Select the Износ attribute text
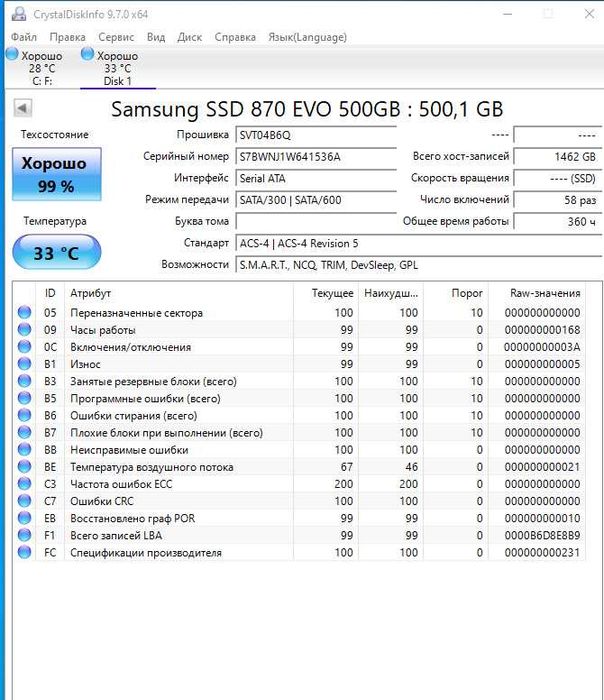This screenshot has width=604, height=700. (x=85, y=364)
